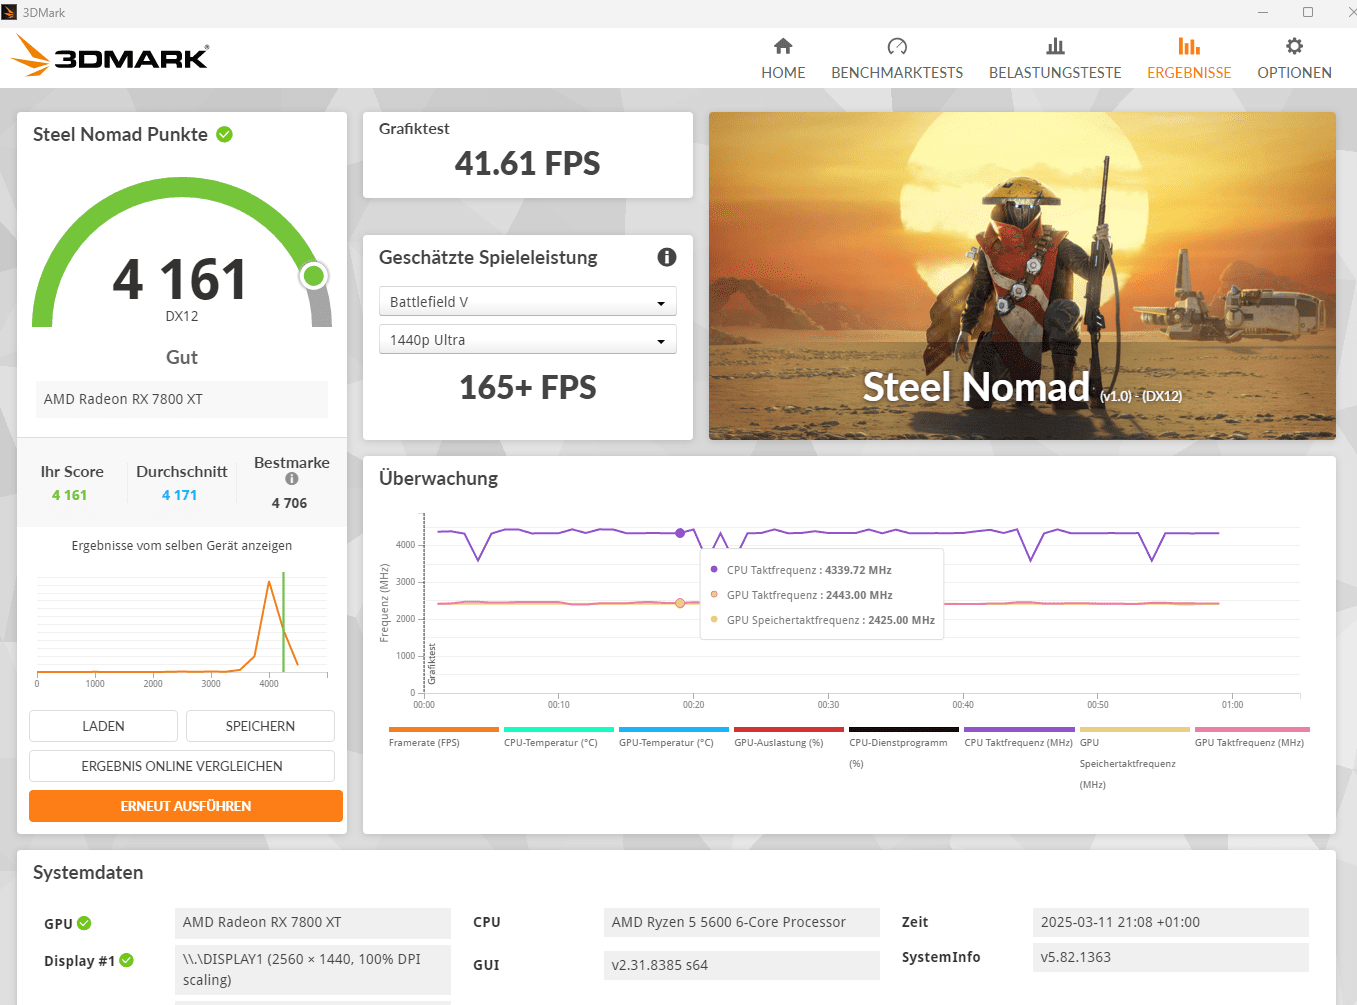This screenshot has height=1005, width=1357.
Task: Click 'GPU Taktfrequenz : 2443.00 MHz' tooltip line
Action: (809, 595)
